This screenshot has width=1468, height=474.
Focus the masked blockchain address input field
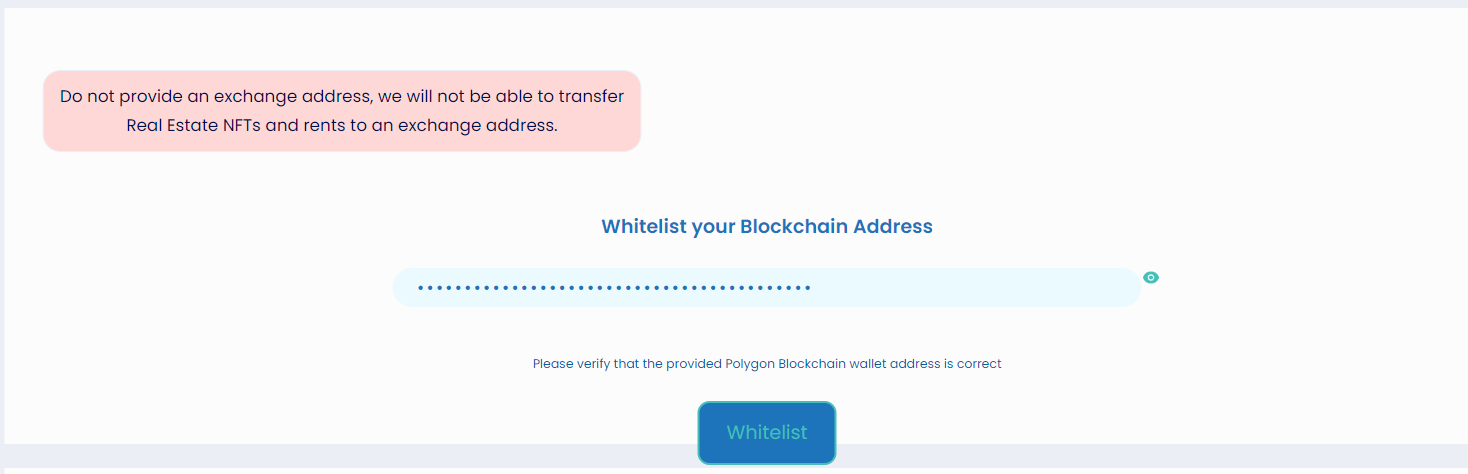[766, 288]
